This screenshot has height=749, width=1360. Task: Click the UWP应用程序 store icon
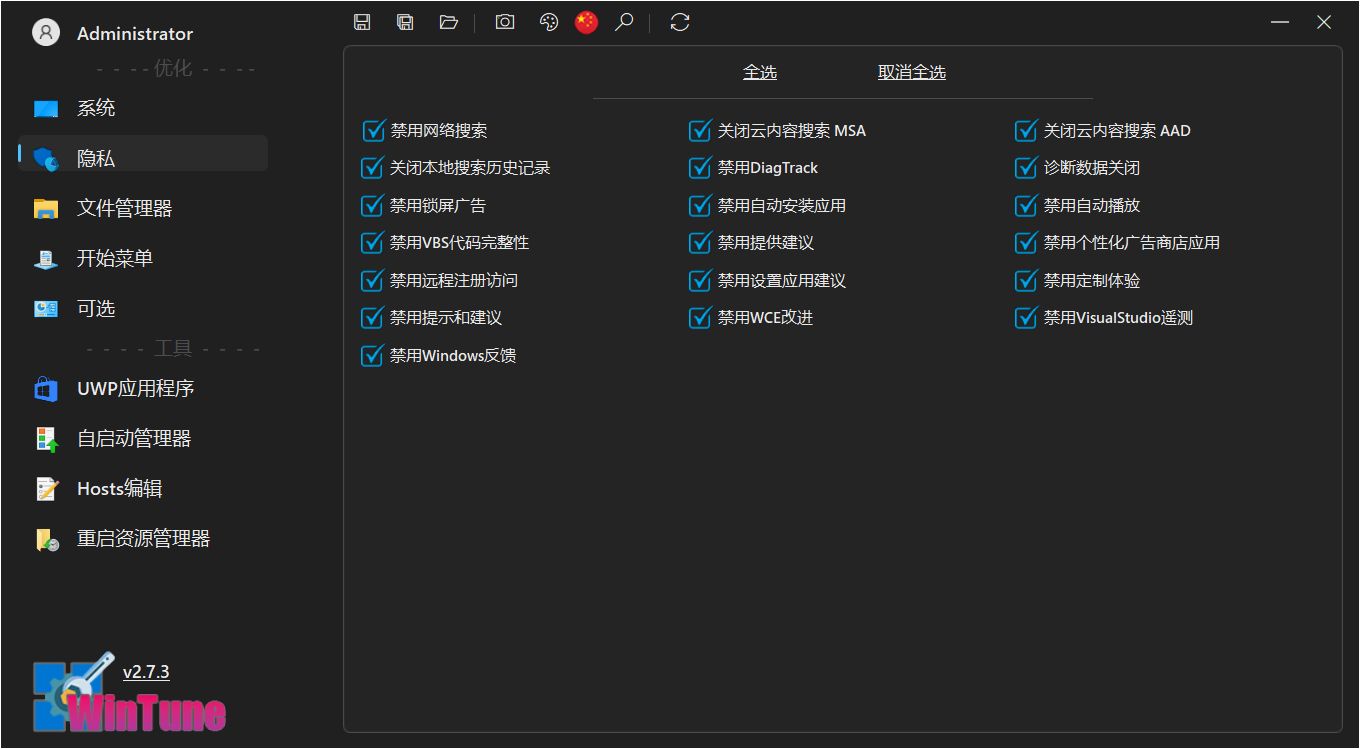[46, 389]
